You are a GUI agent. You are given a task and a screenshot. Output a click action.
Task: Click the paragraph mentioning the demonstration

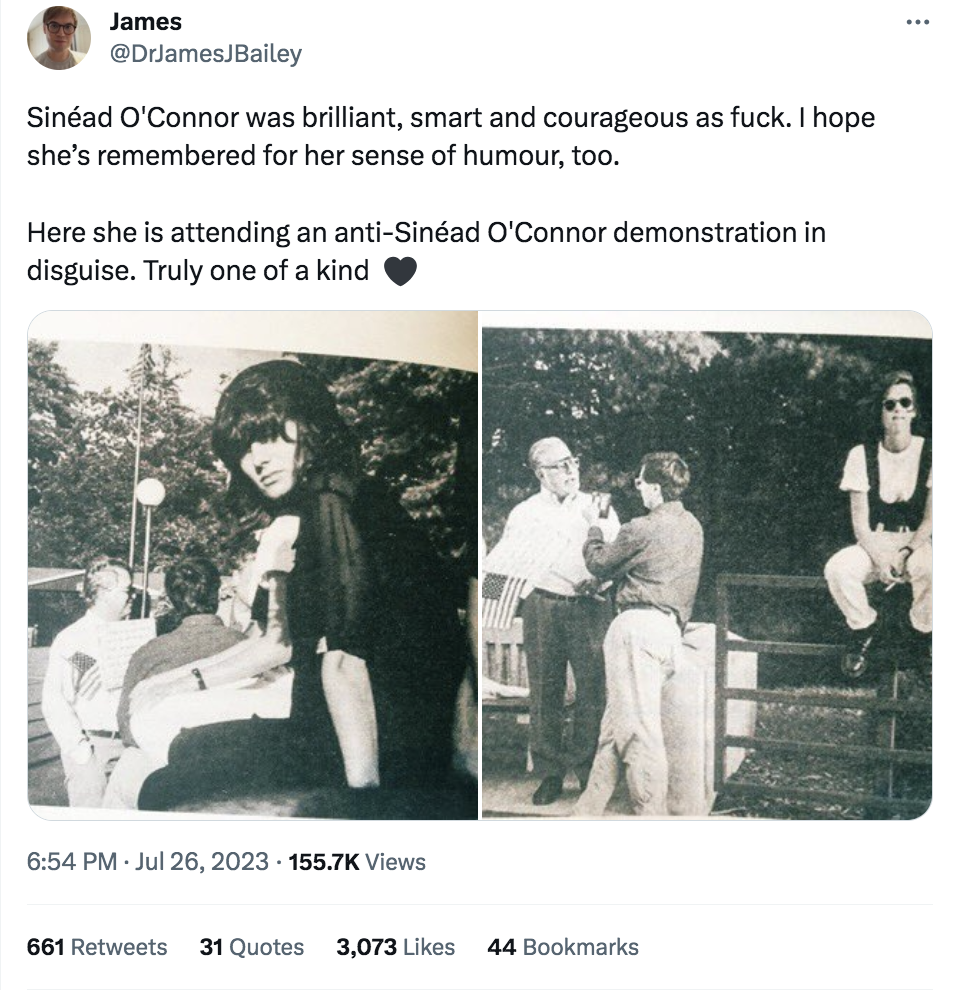pyautogui.click(x=426, y=251)
